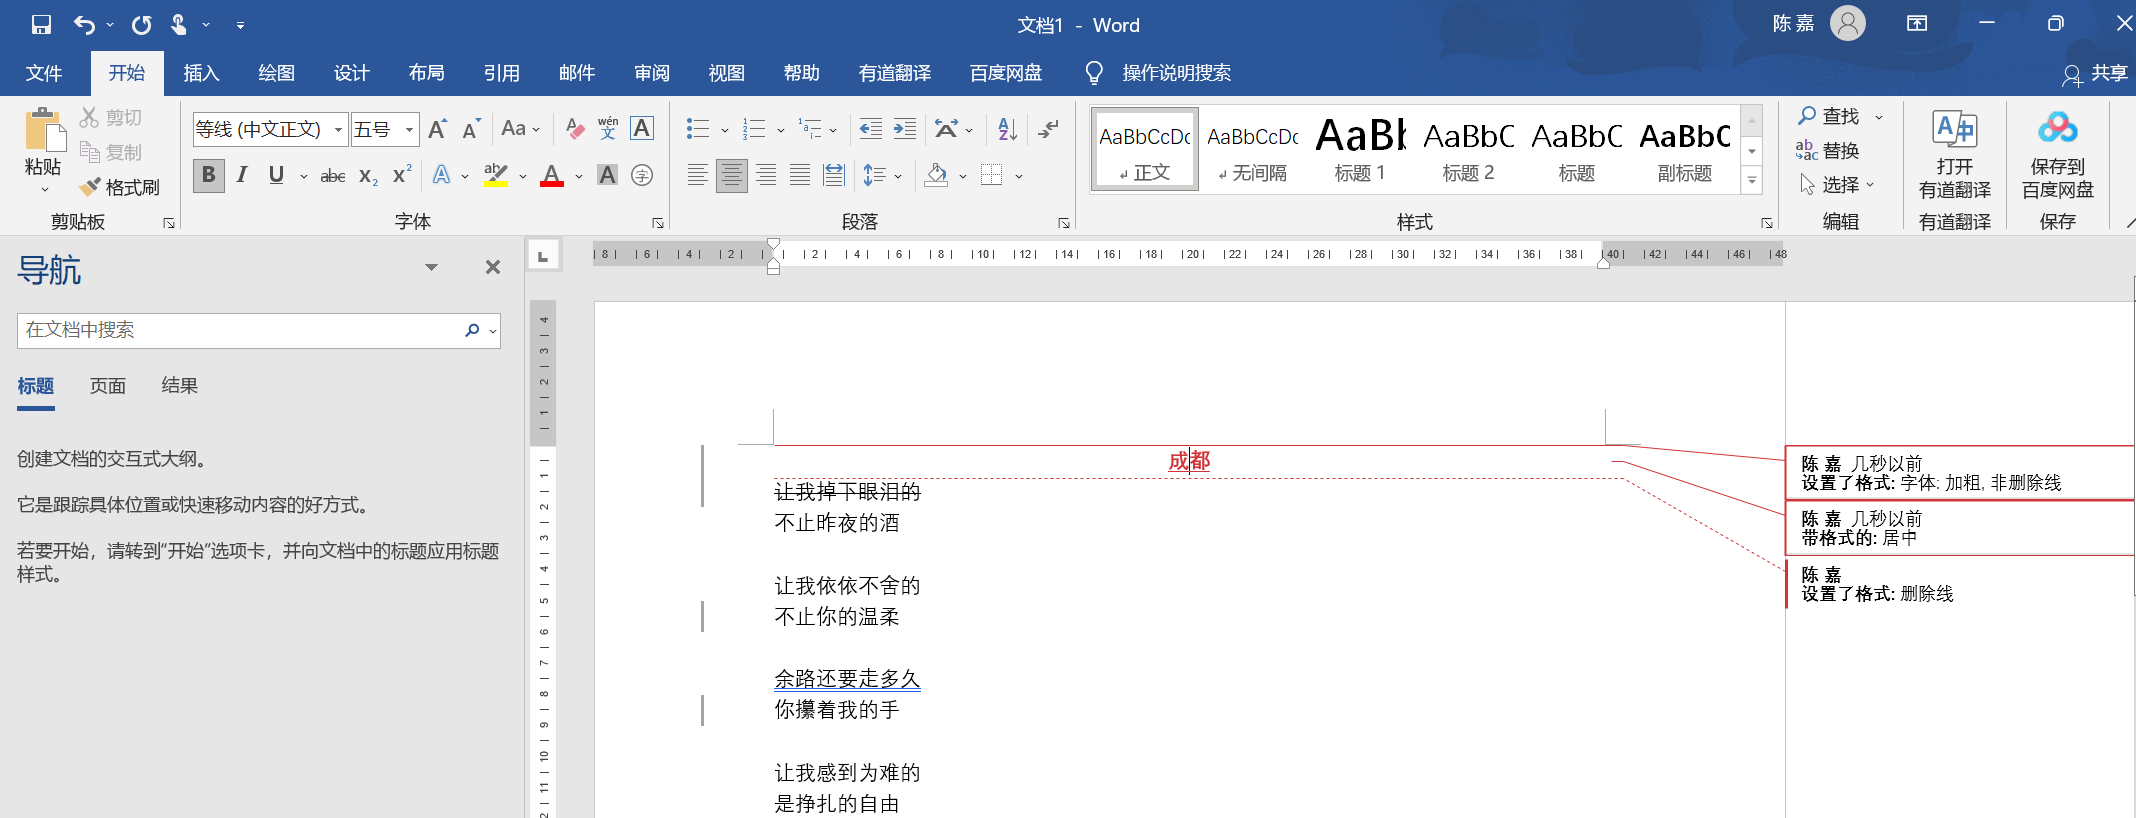
Task: Select the revision comment 带格式的: 居中
Action: point(1960,528)
